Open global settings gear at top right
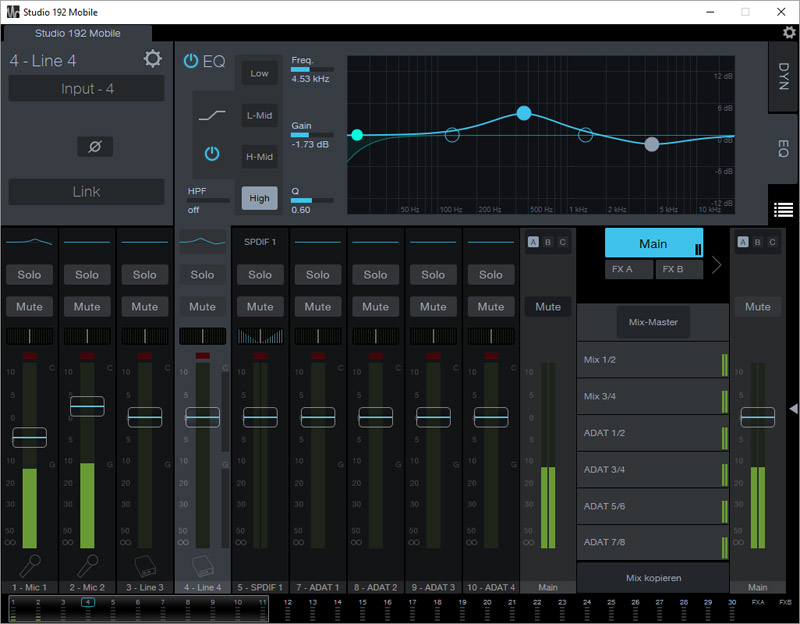 (789, 33)
